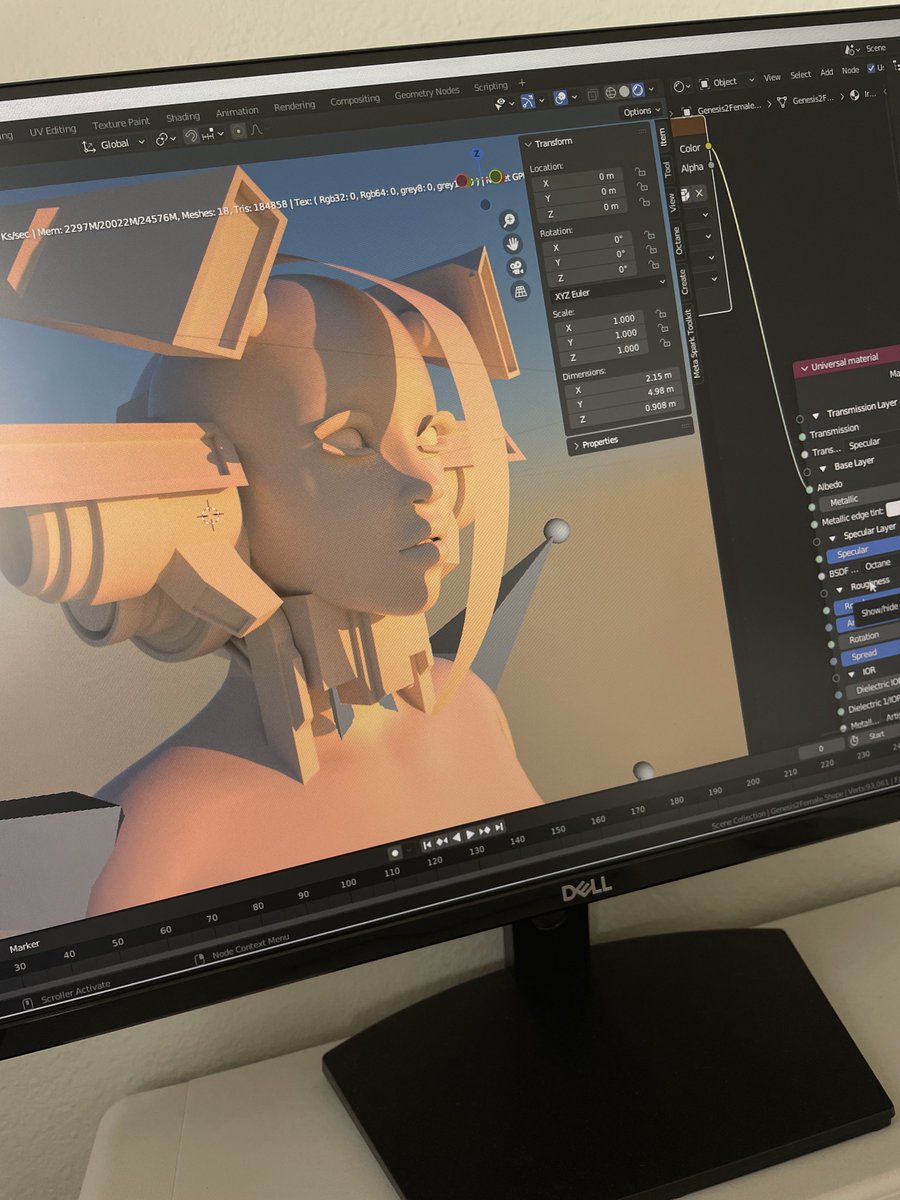Switch orthographic view with the grid icon

tap(521, 291)
